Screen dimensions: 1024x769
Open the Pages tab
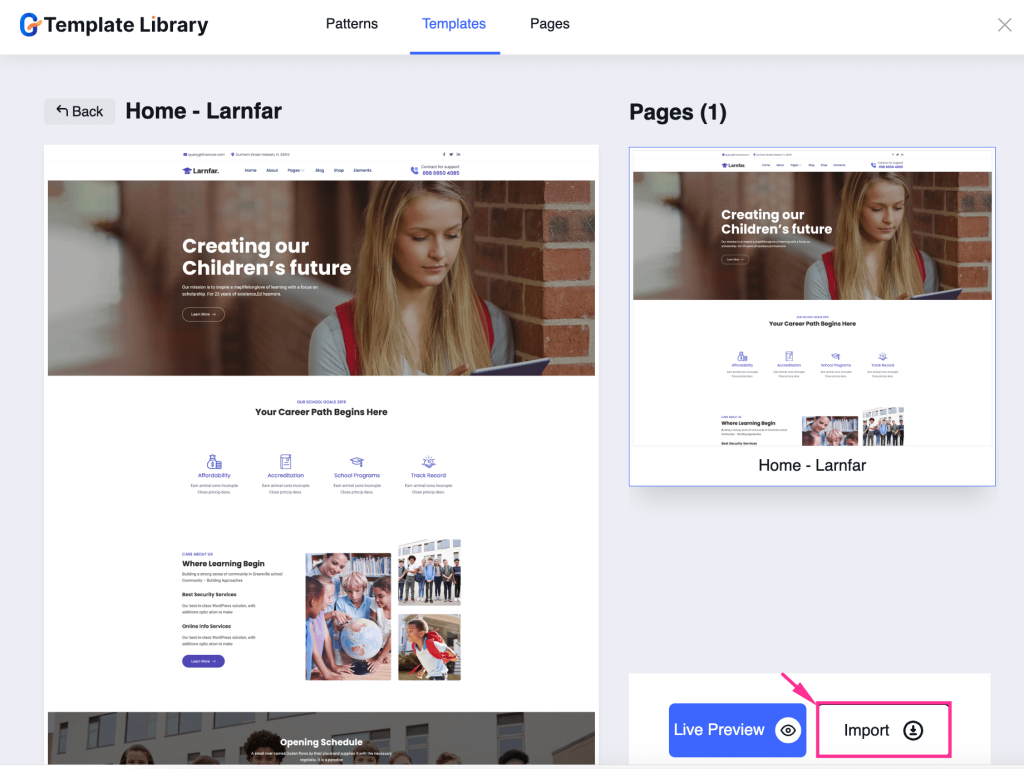pyautogui.click(x=549, y=24)
